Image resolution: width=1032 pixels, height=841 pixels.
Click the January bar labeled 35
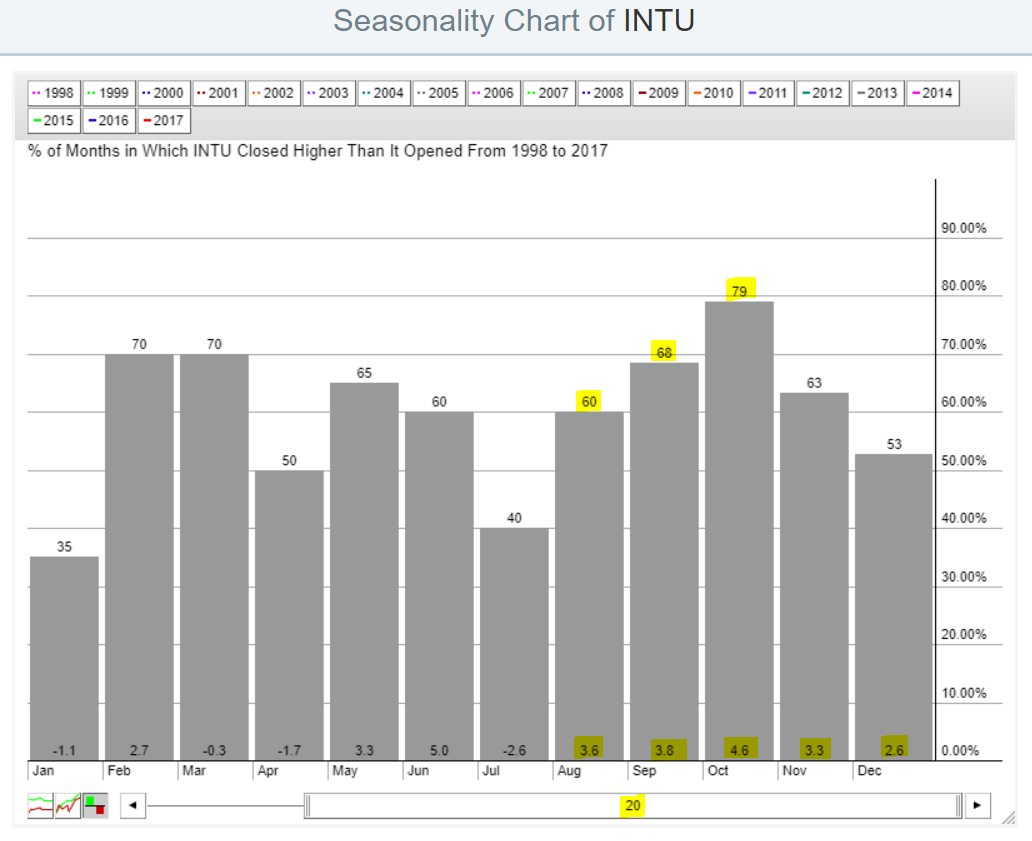click(x=64, y=659)
